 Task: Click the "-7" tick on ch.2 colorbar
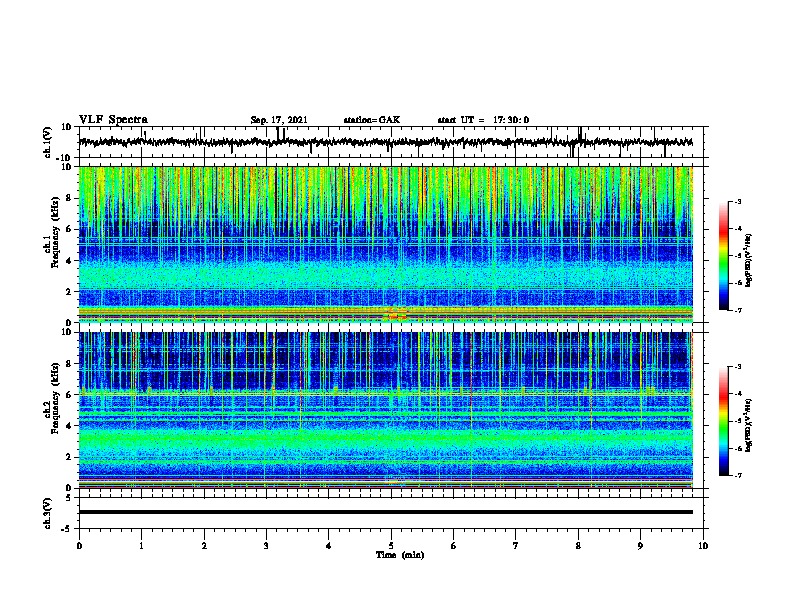coord(737,475)
